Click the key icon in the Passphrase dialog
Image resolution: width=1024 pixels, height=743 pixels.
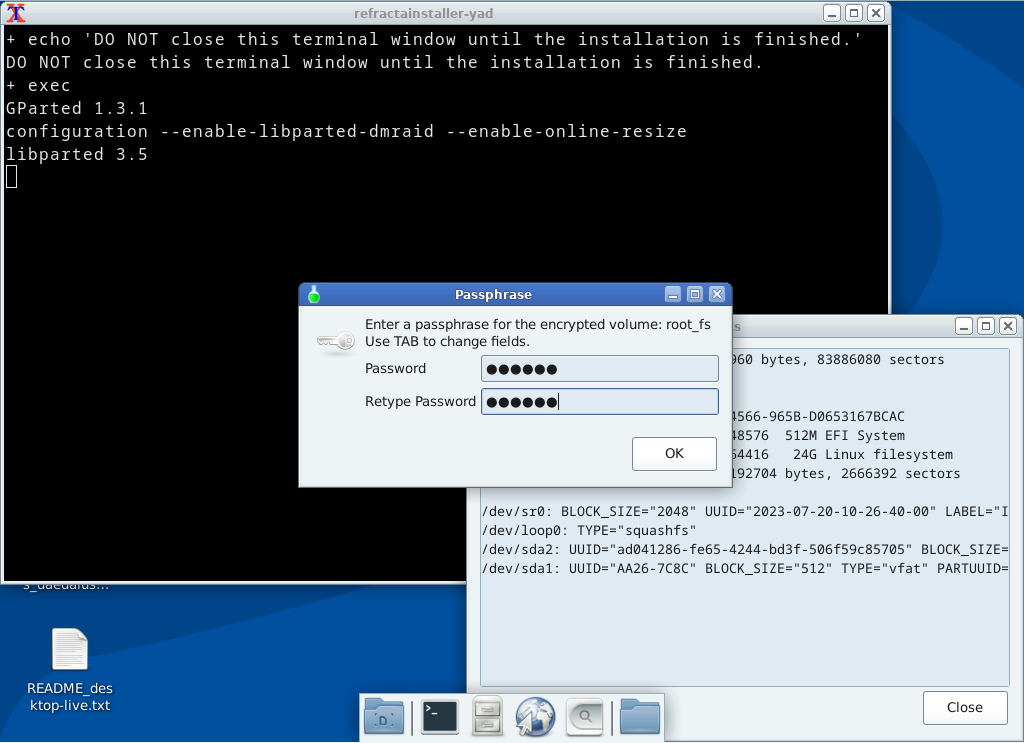pyautogui.click(x=335, y=340)
